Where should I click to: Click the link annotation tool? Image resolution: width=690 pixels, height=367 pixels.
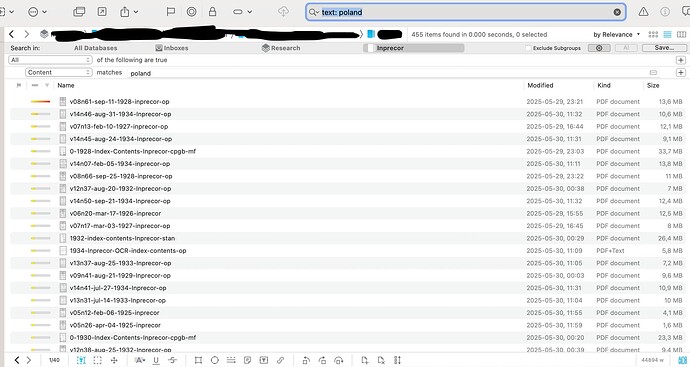pyautogui.click(x=280, y=360)
